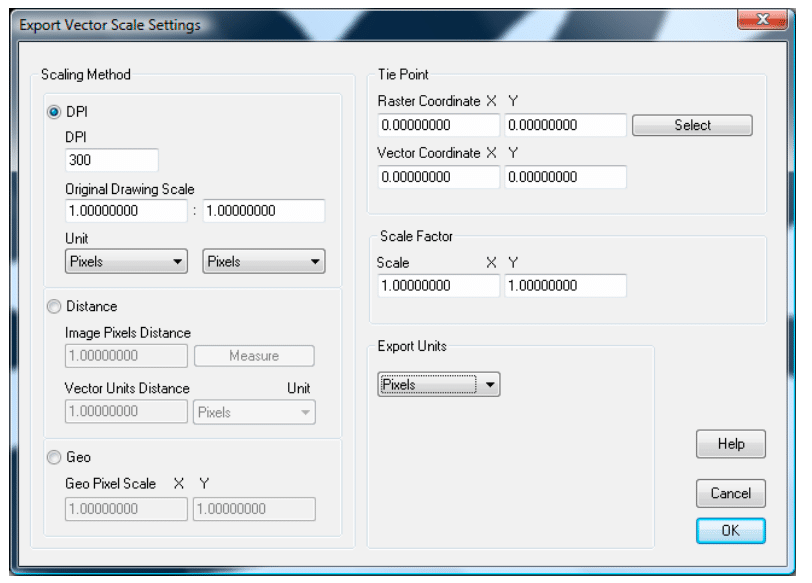Click the Scale Factor X field

(440, 286)
